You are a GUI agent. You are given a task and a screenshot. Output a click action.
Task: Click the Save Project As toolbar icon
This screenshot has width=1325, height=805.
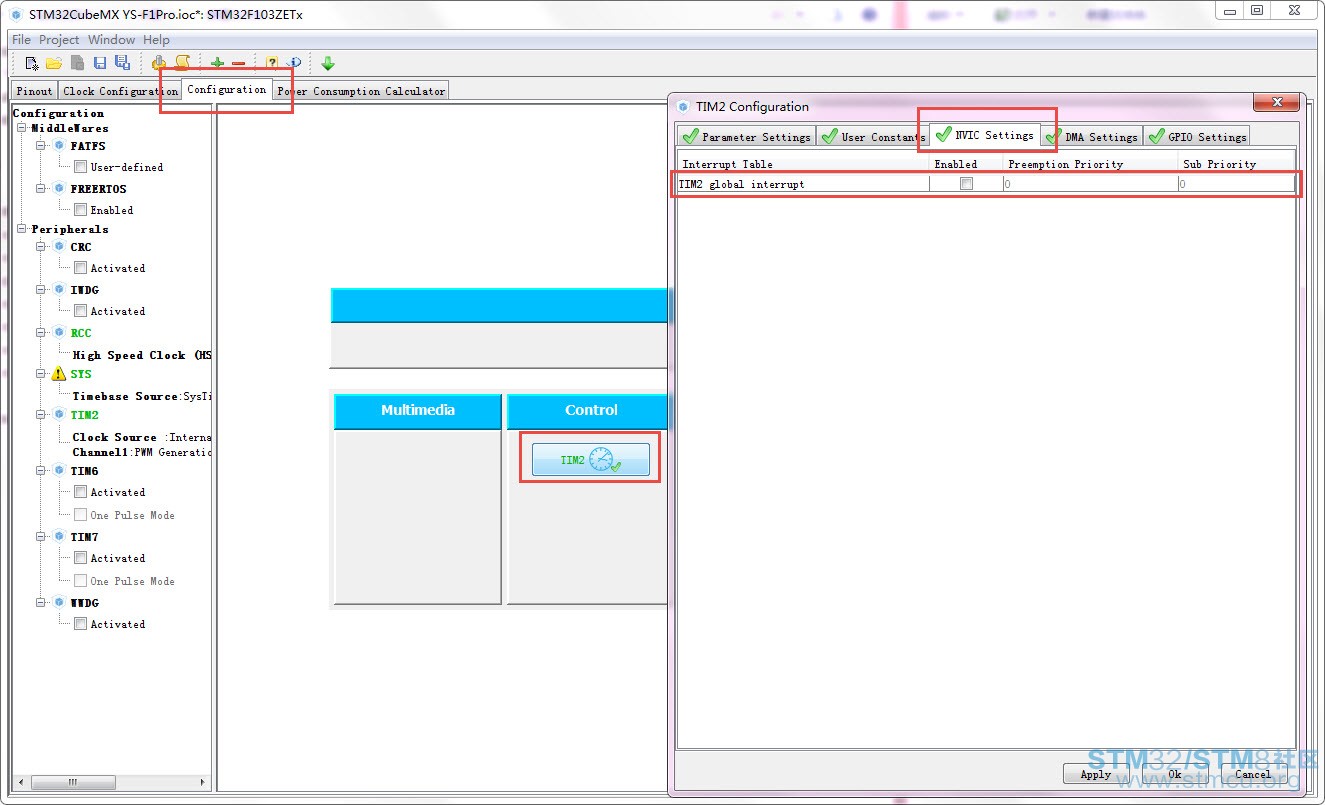click(122, 63)
